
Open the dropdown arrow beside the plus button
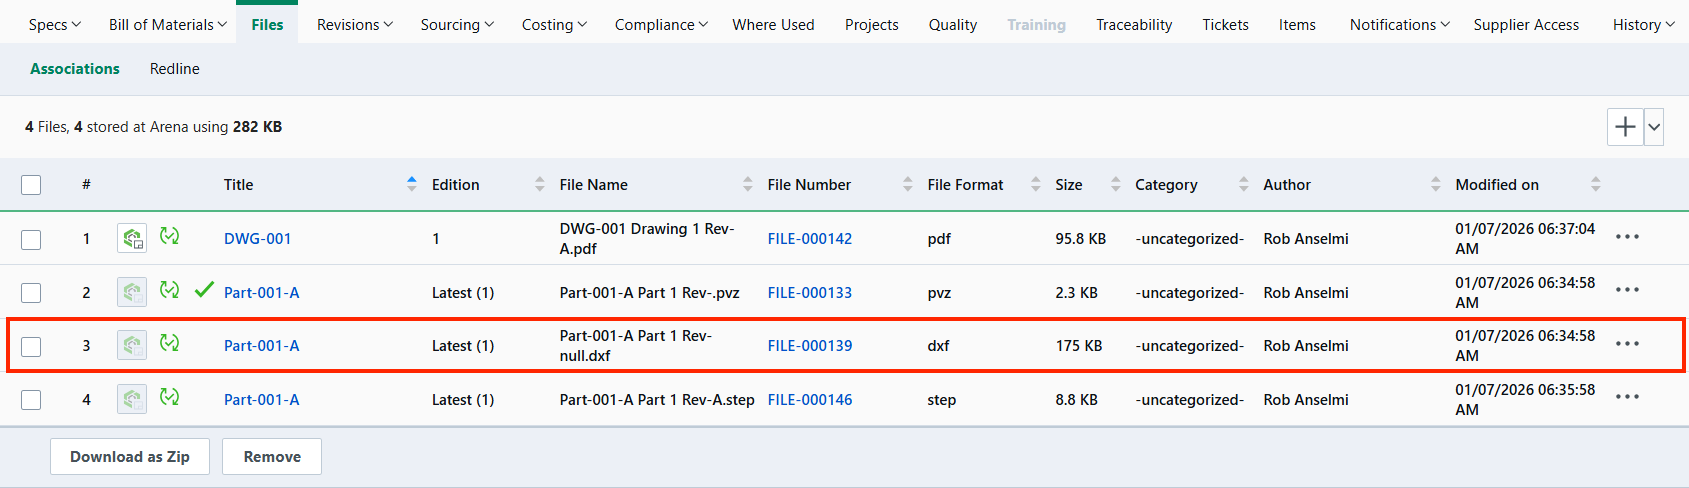pos(1654,127)
